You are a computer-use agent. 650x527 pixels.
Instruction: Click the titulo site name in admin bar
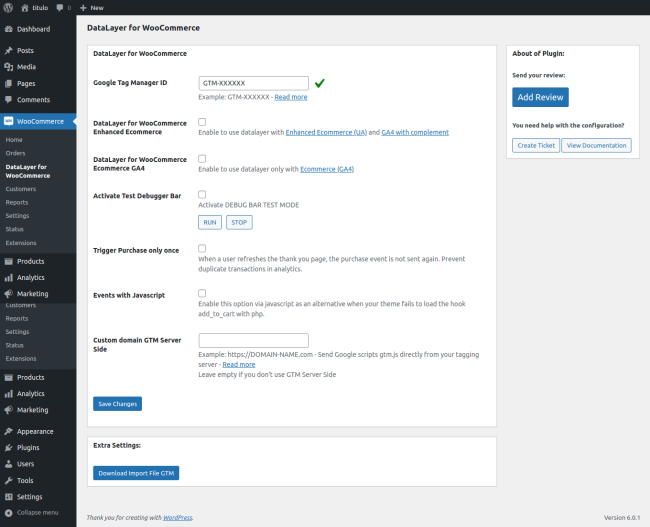pos(40,7)
